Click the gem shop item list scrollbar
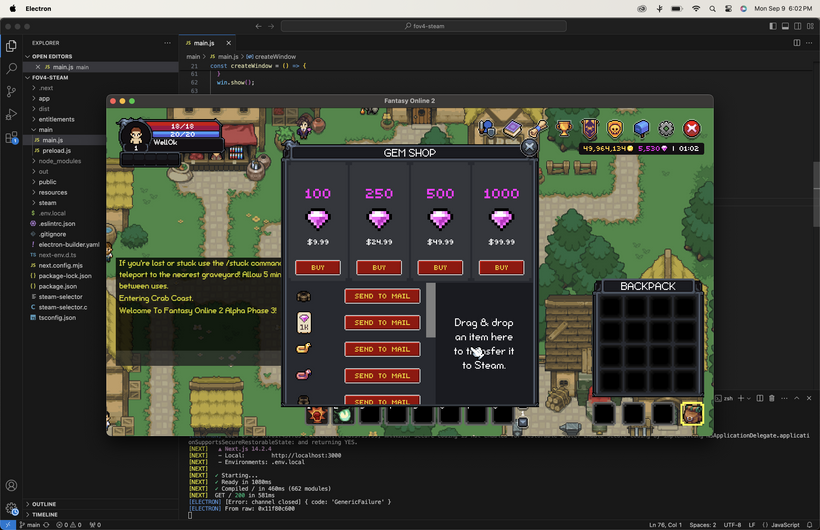This screenshot has height=530, width=820. [x=431, y=310]
